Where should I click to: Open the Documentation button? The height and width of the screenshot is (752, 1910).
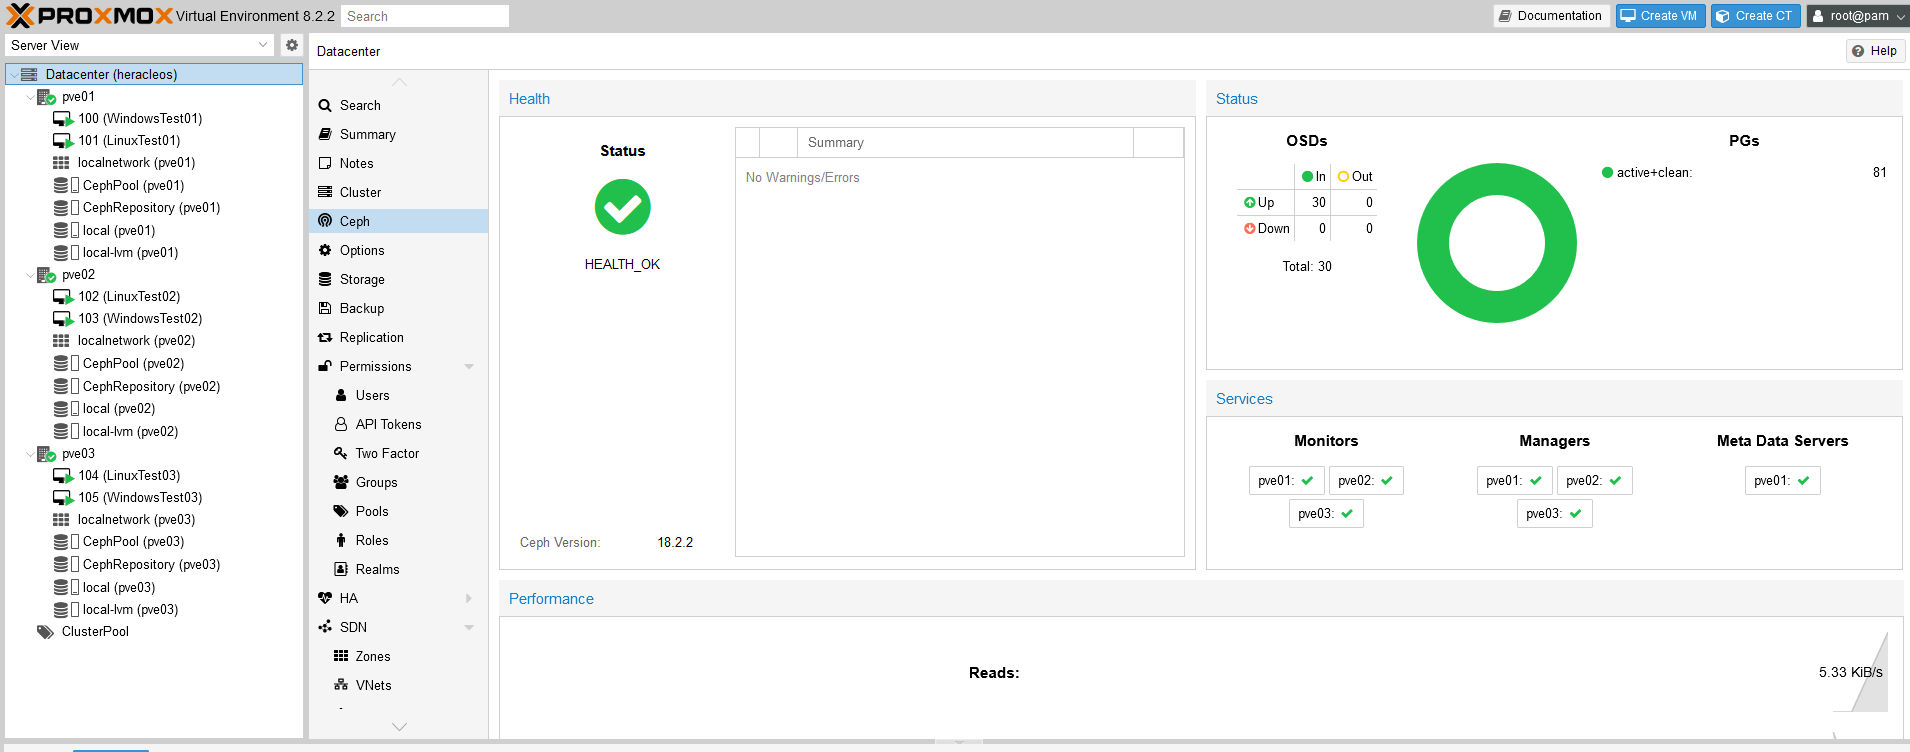click(1550, 16)
